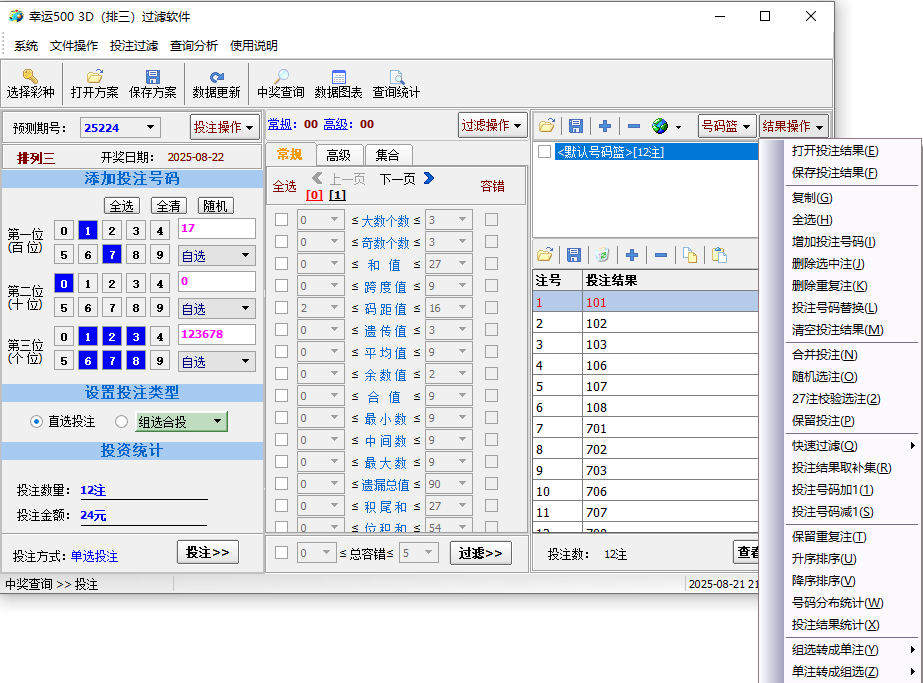Open the 数据图表 chart tool
The height and width of the screenshot is (683, 923).
pyautogui.click(x=338, y=77)
